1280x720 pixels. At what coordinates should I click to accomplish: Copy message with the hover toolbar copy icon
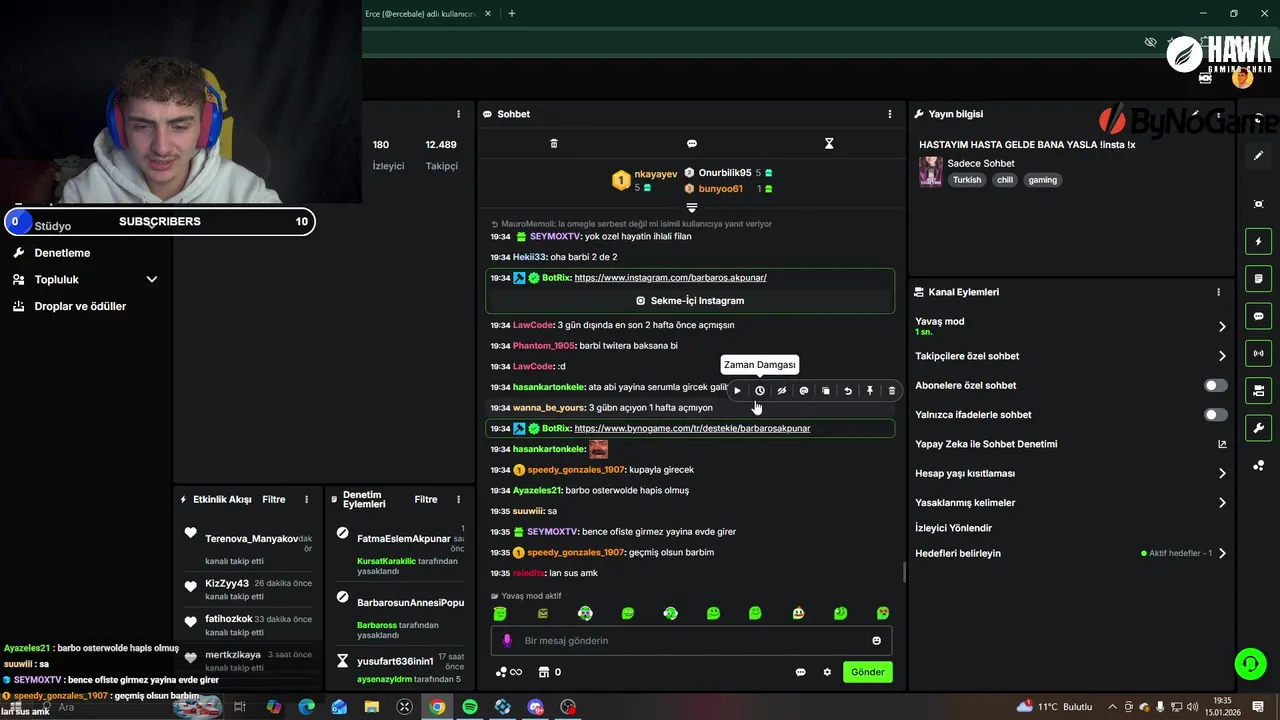(x=826, y=391)
